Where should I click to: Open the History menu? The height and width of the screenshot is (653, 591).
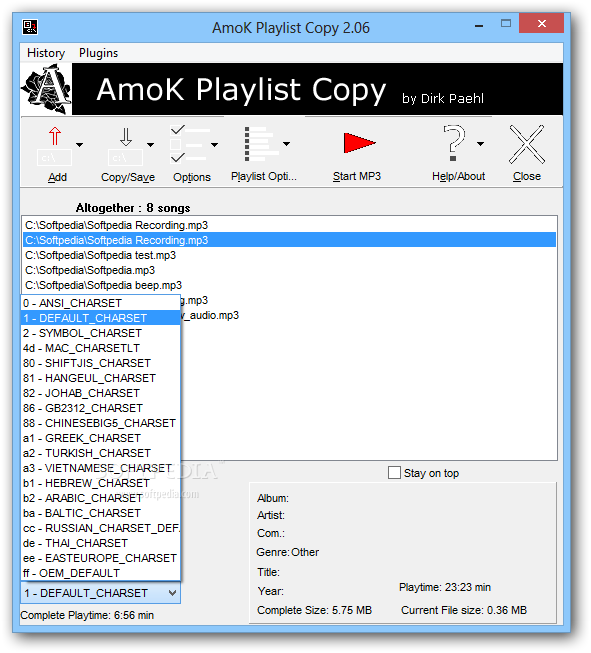[x=46, y=53]
